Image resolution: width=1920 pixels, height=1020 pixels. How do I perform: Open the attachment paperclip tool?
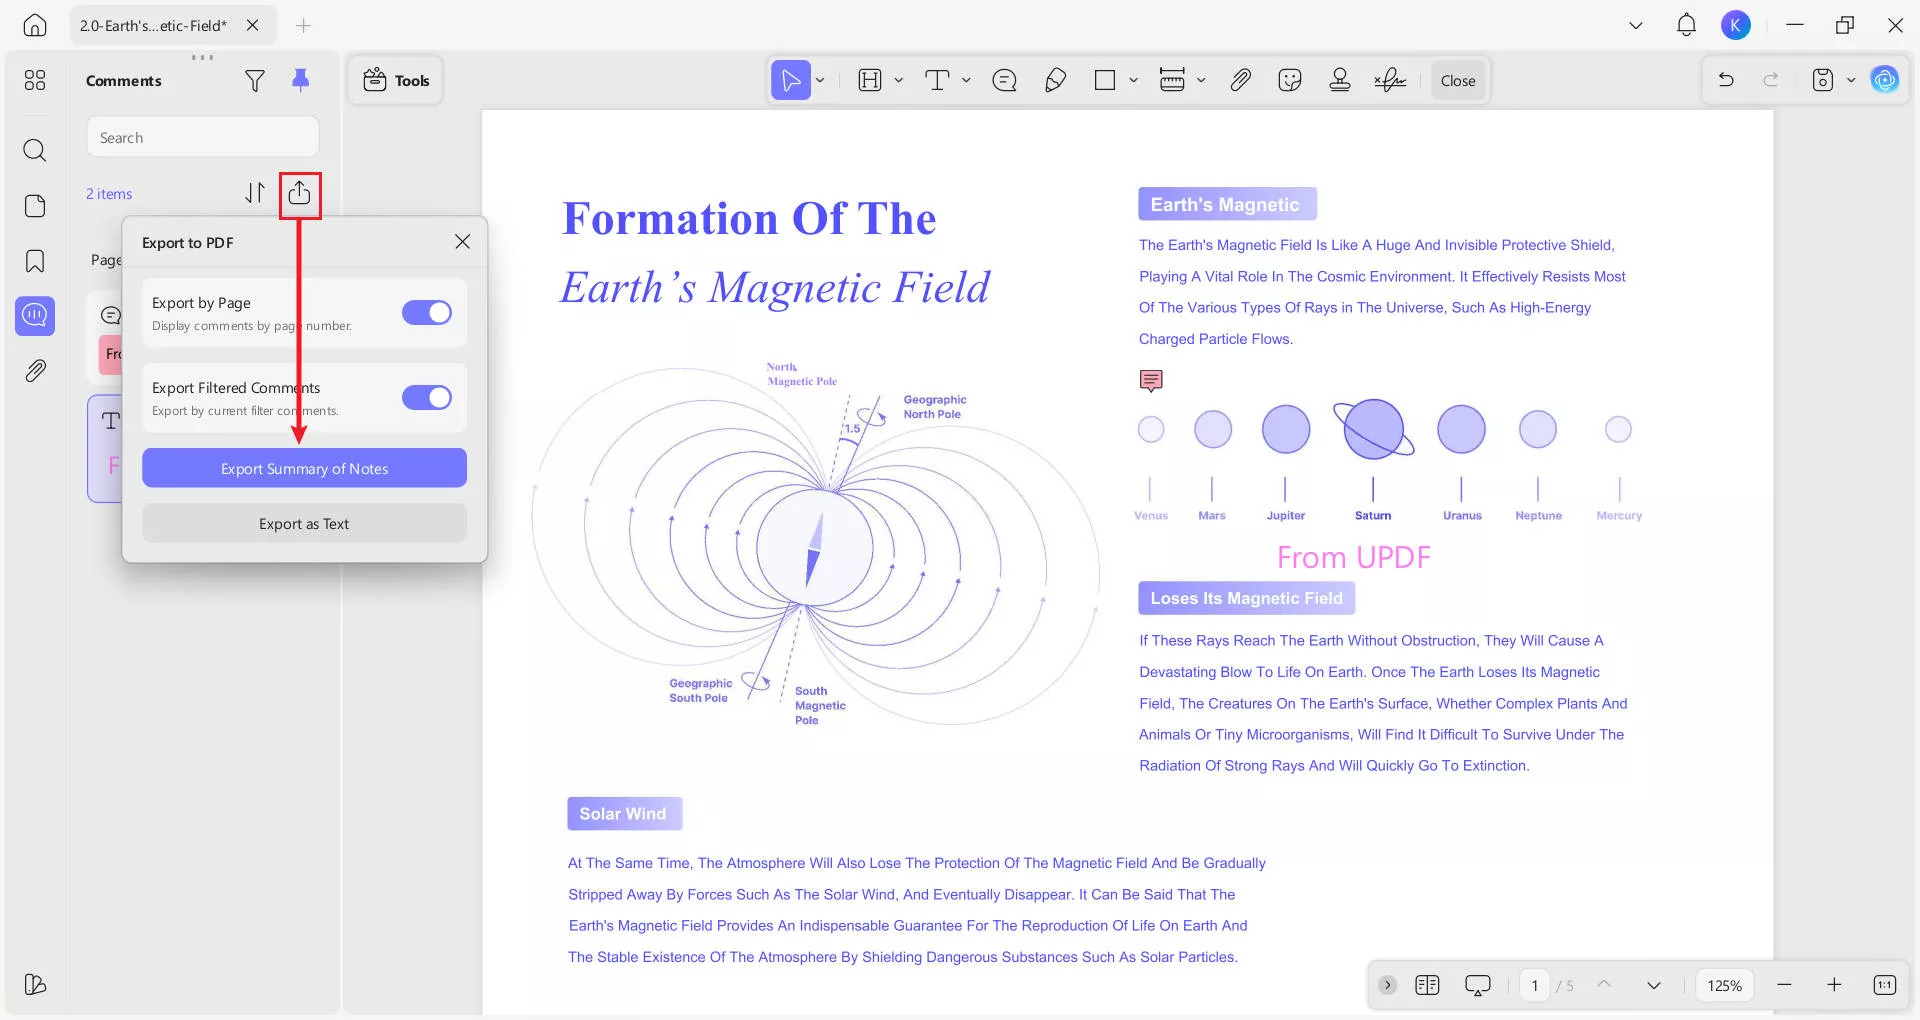coord(1240,81)
